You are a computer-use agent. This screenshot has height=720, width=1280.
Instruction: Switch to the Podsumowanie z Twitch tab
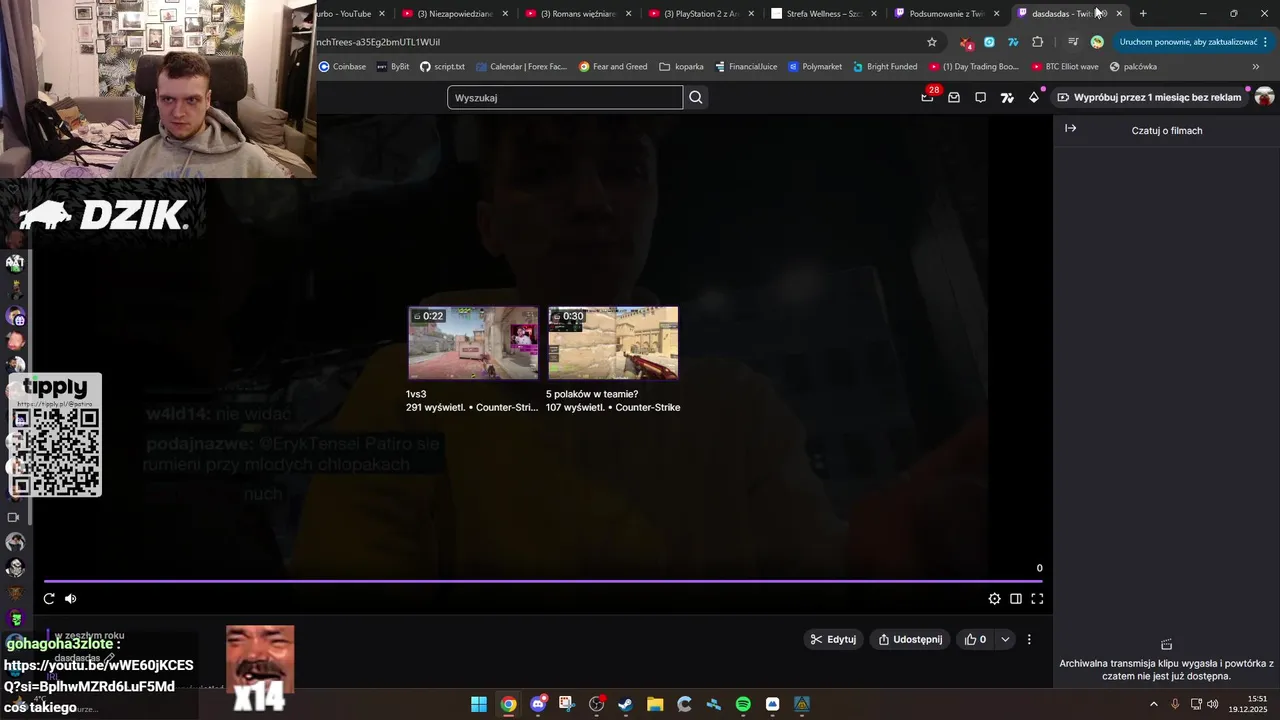click(946, 14)
